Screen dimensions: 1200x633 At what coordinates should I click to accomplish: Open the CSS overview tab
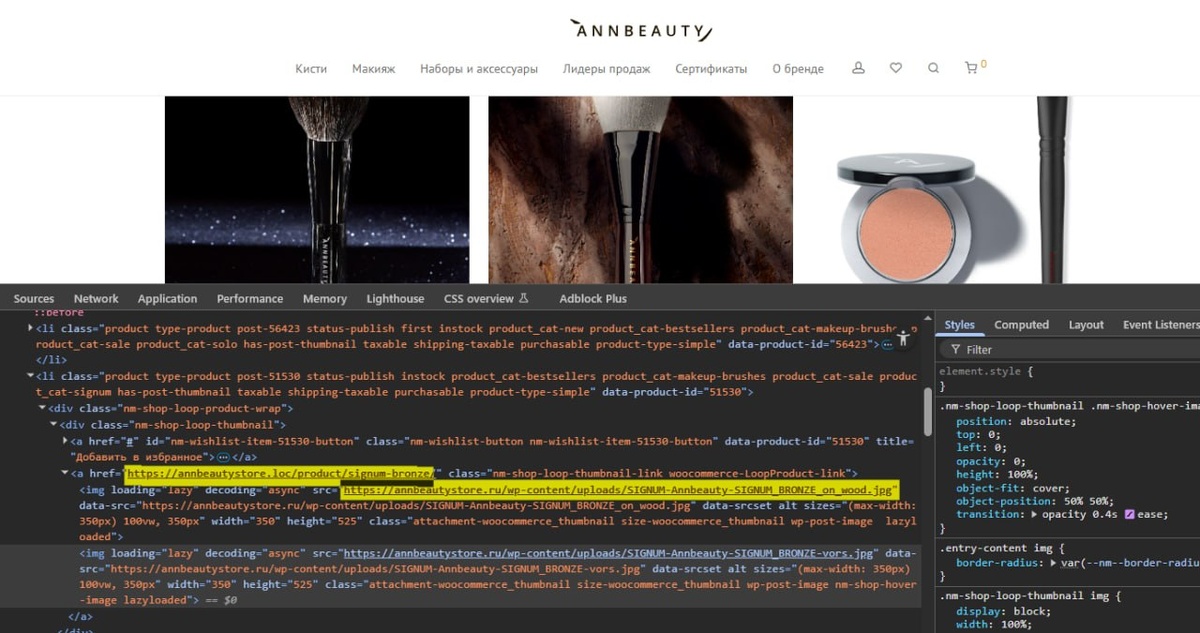486,298
